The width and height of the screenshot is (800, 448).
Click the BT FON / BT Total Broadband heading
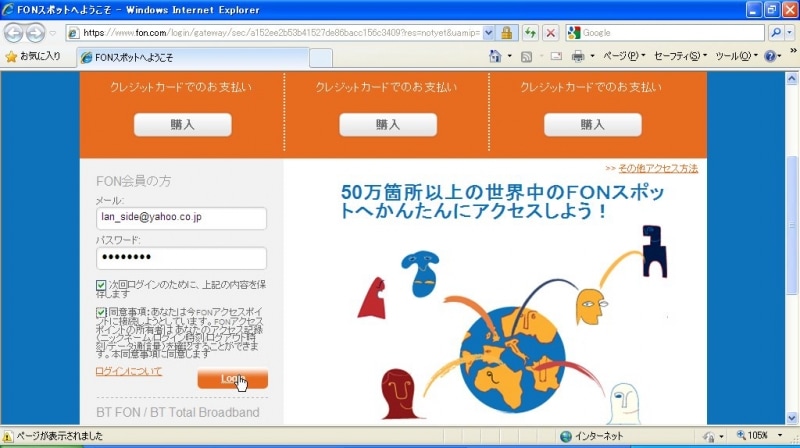click(x=178, y=412)
